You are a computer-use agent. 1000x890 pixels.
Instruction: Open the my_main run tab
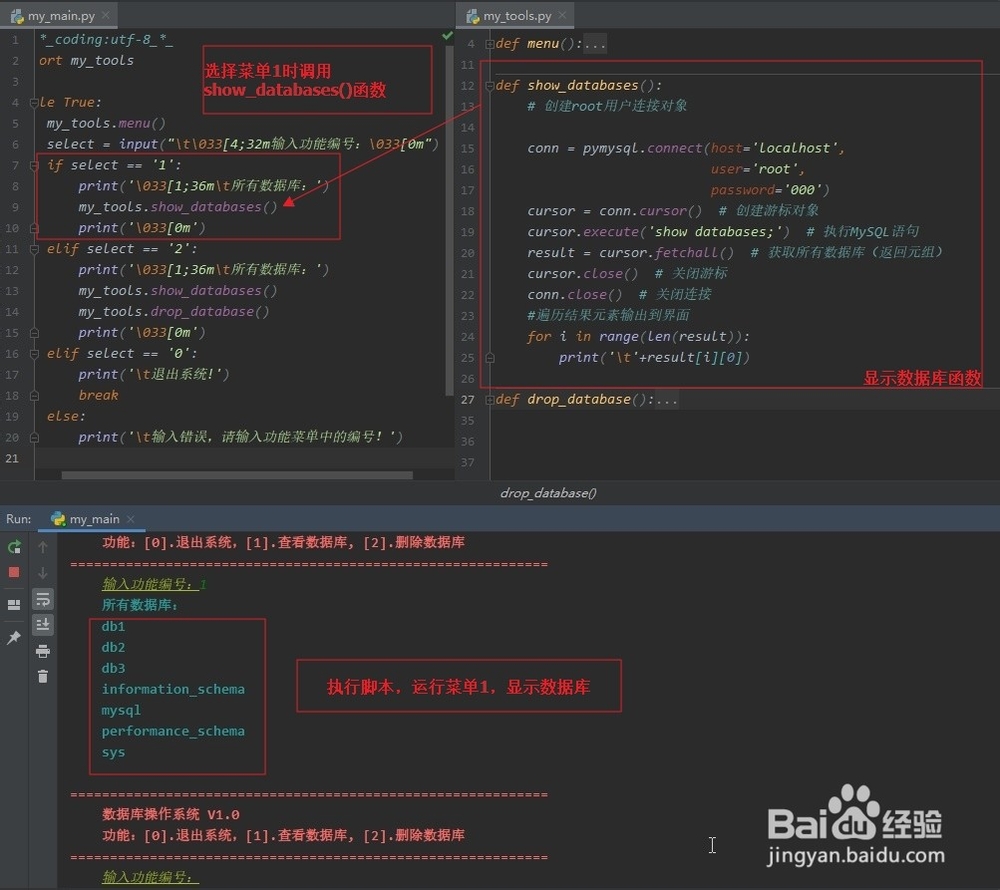point(93,519)
